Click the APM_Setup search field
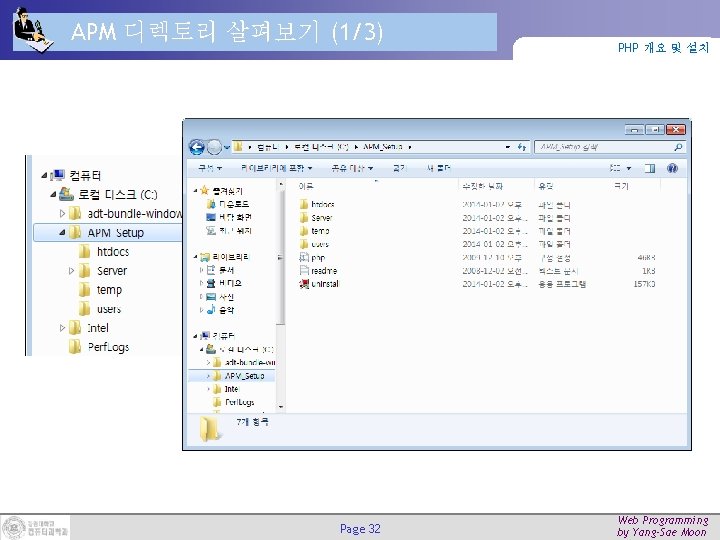720x540 pixels. point(609,147)
